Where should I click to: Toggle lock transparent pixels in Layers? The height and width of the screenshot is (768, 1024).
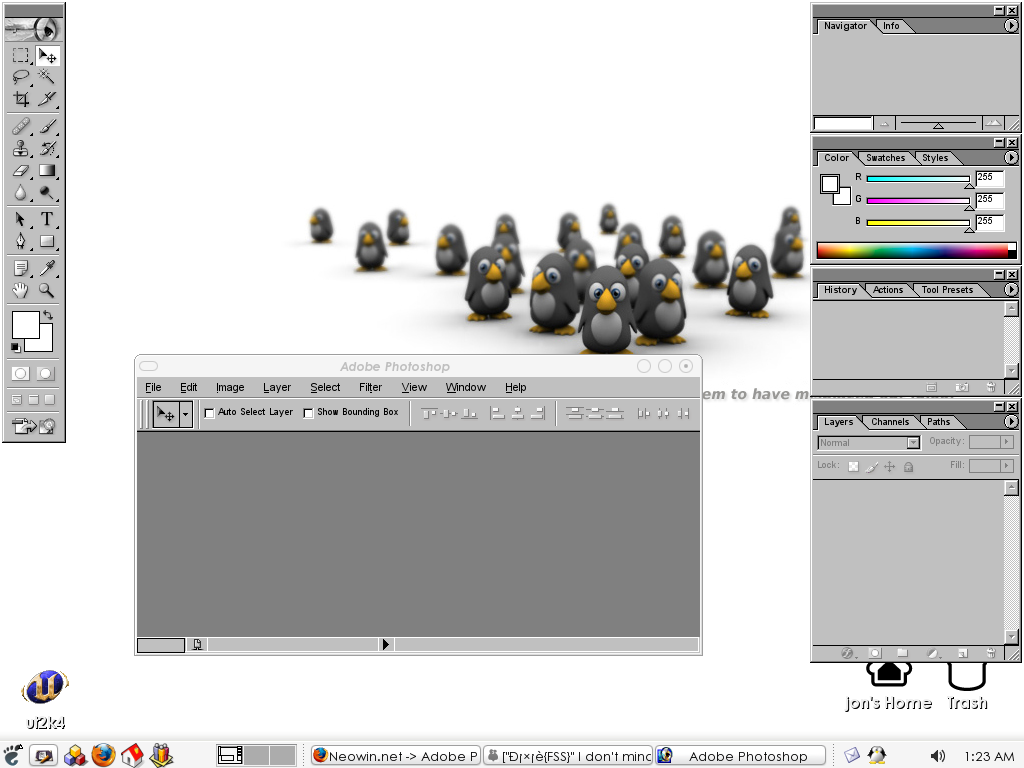(x=854, y=466)
